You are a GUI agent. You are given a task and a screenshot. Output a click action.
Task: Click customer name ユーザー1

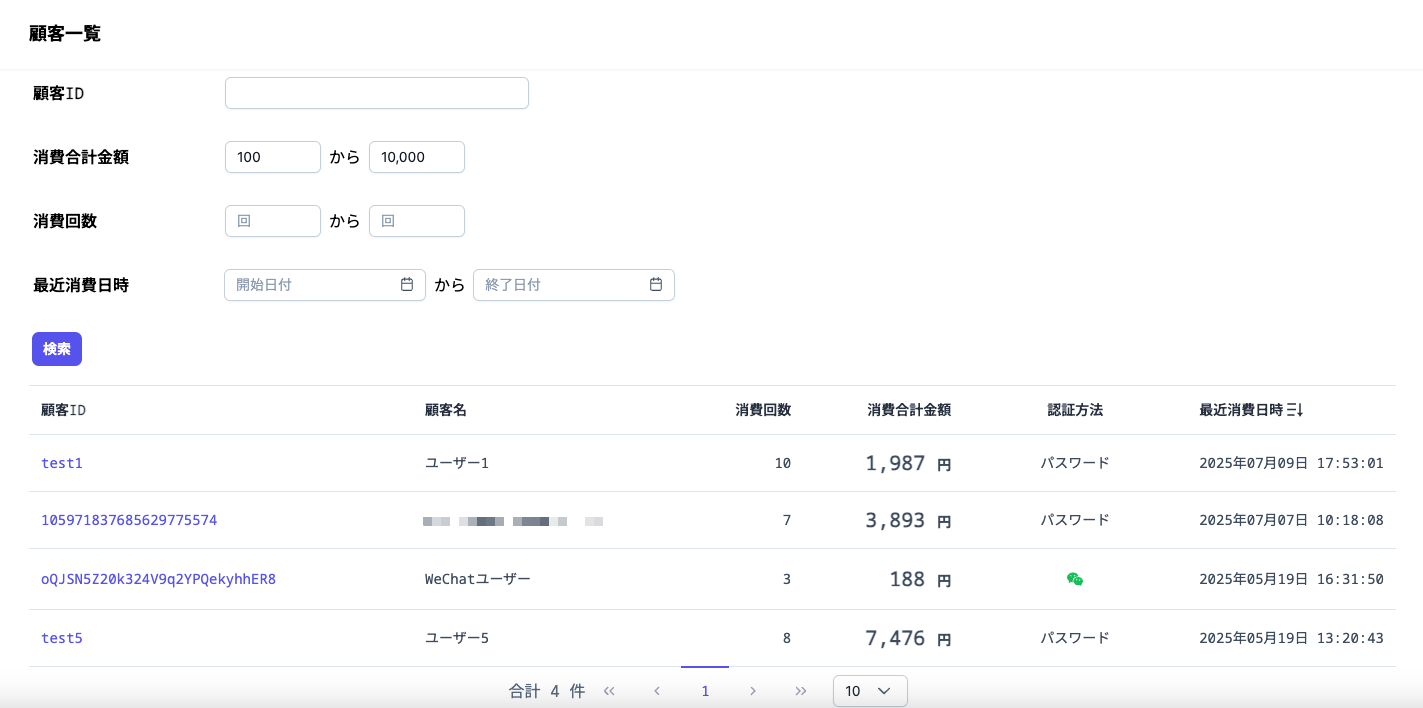pyautogui.click(x=457, y=463)
